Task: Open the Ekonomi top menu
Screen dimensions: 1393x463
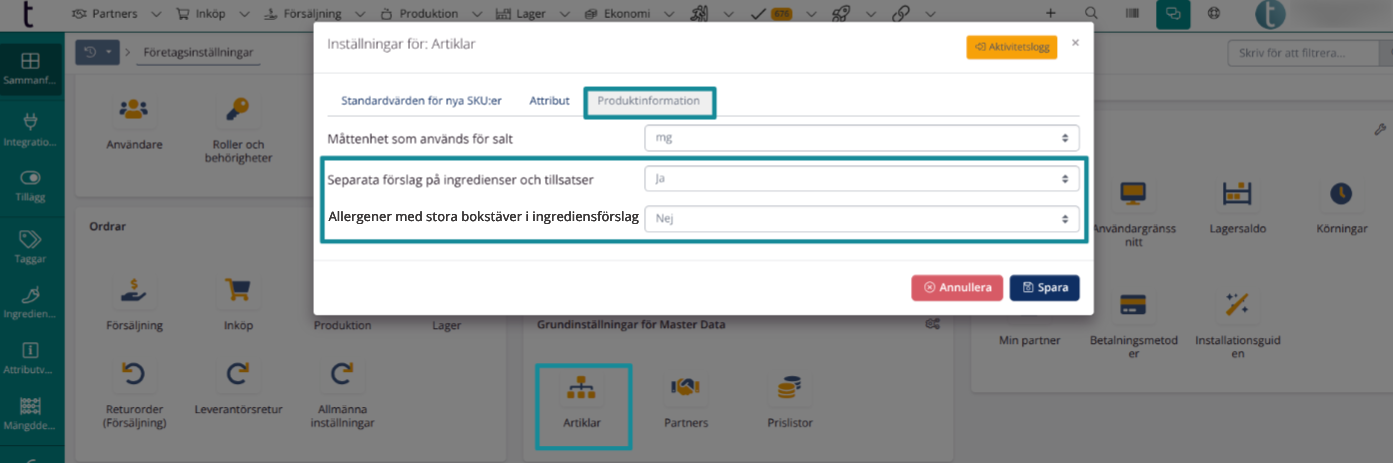Action: (x=629, y=14)
